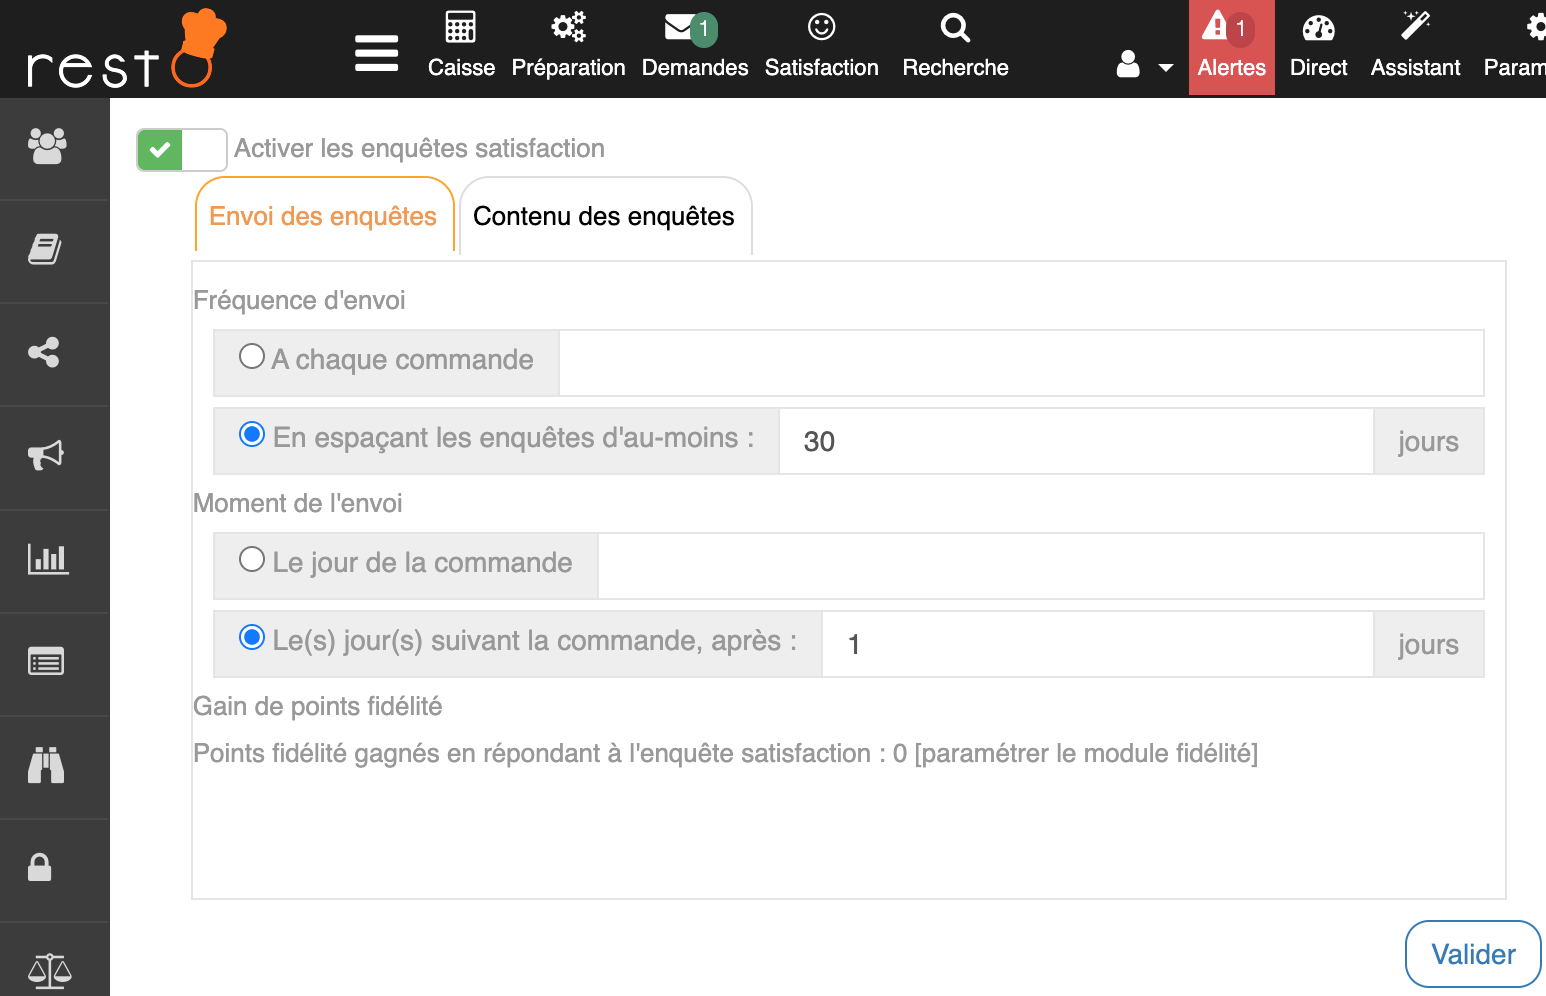The image size is (1546, 996).
Task: Switch to 'Contenu des enquêtes' tab
Action: [x=604, y=217]
